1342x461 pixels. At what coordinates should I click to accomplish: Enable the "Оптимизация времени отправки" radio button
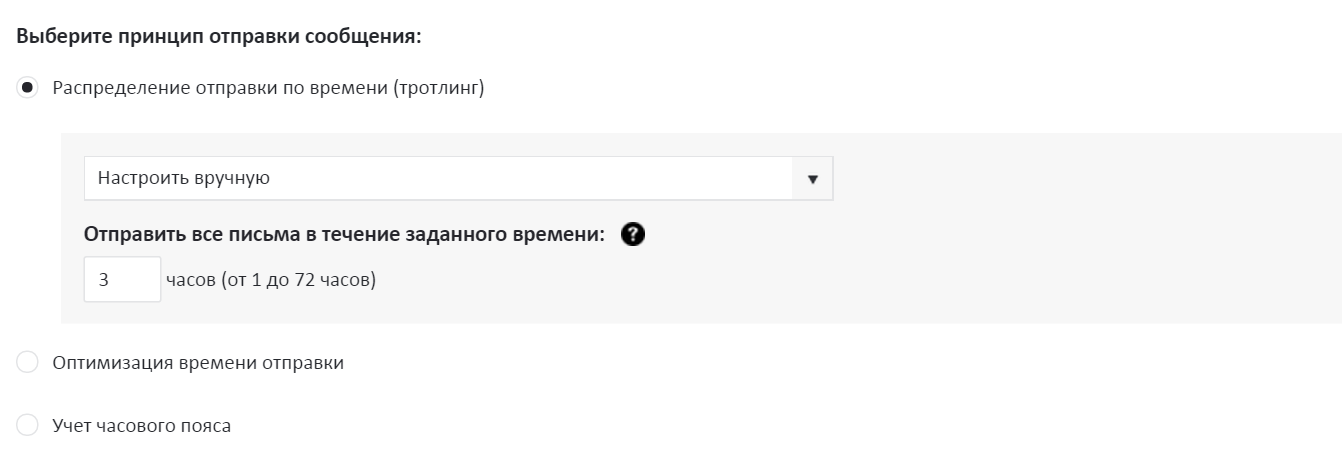click(28, 363)
